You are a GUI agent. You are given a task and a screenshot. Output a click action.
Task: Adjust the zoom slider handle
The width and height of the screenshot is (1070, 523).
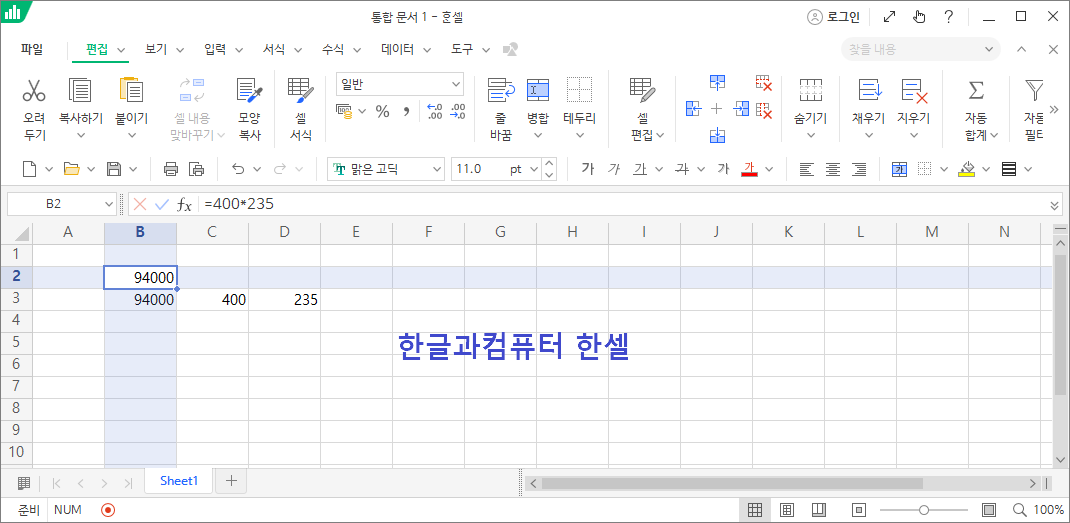tap(923, 509)
